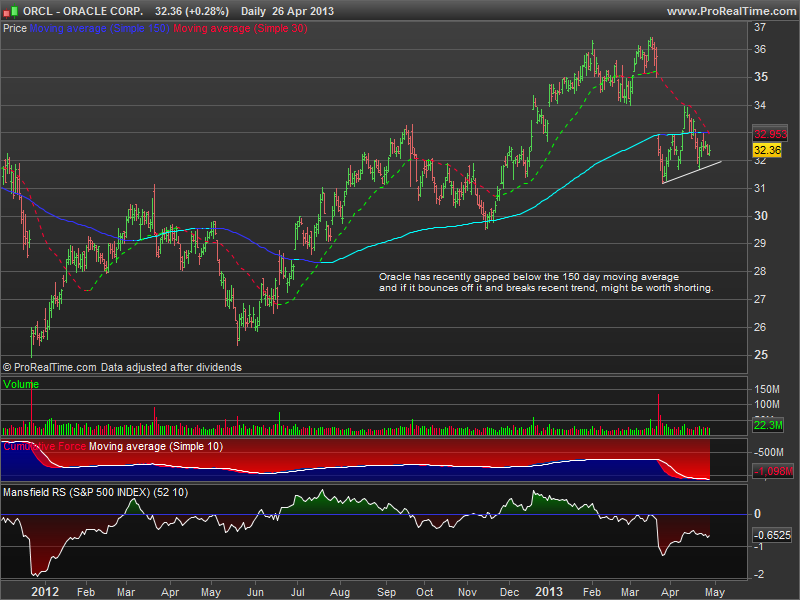
Task: Click the 37 price axis label
Action: click(760, 27)
